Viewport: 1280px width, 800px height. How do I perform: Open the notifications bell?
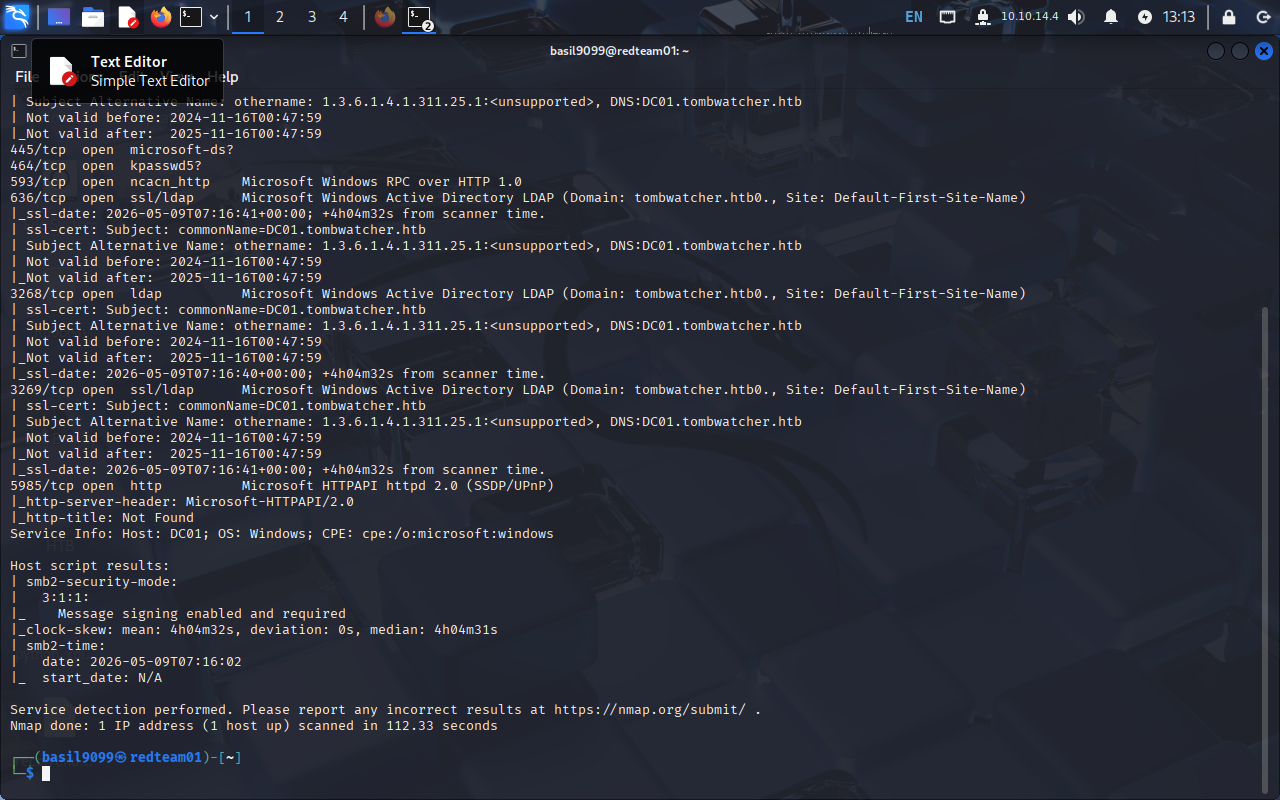[x=1111, y=17]
